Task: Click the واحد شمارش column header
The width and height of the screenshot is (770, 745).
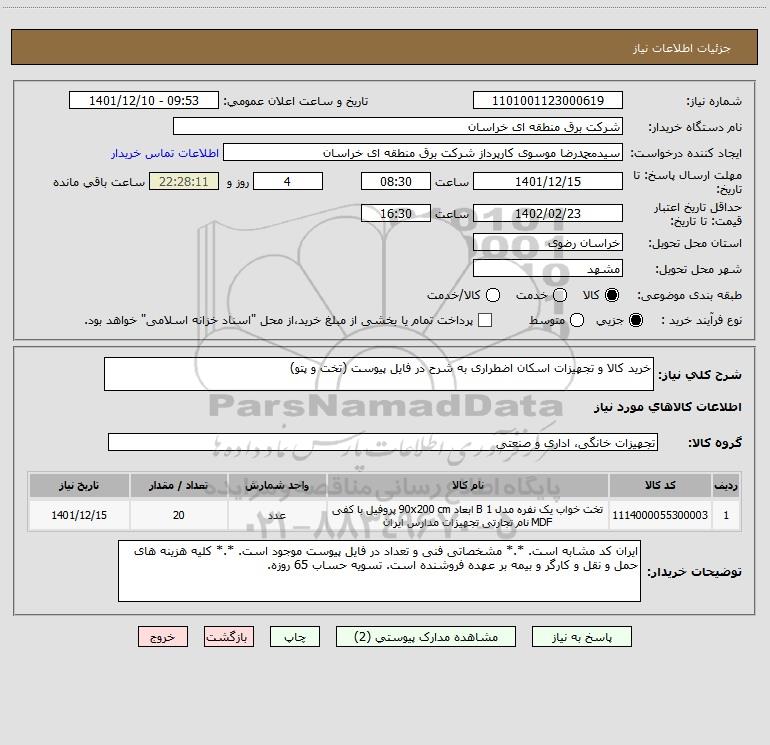Action: pyautogui.click(x=277, y=485)
